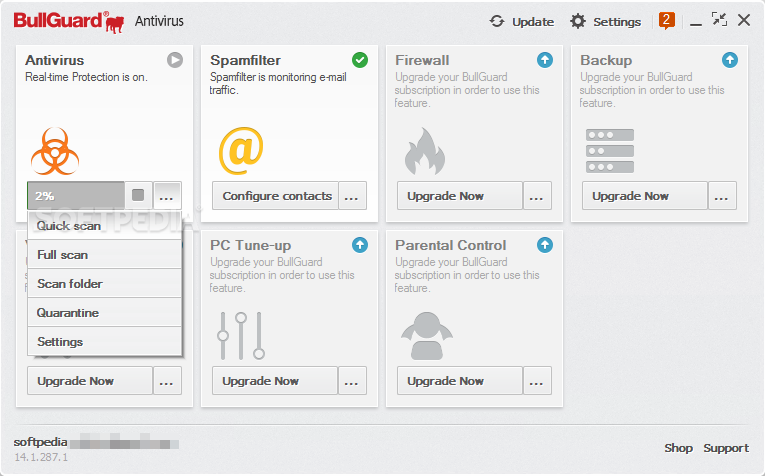Image resolution: width=765 pixels, height=476 pixels.
Task: Click the Parental Control blue upgrade arrow
Action: click(x=545, y=245)
